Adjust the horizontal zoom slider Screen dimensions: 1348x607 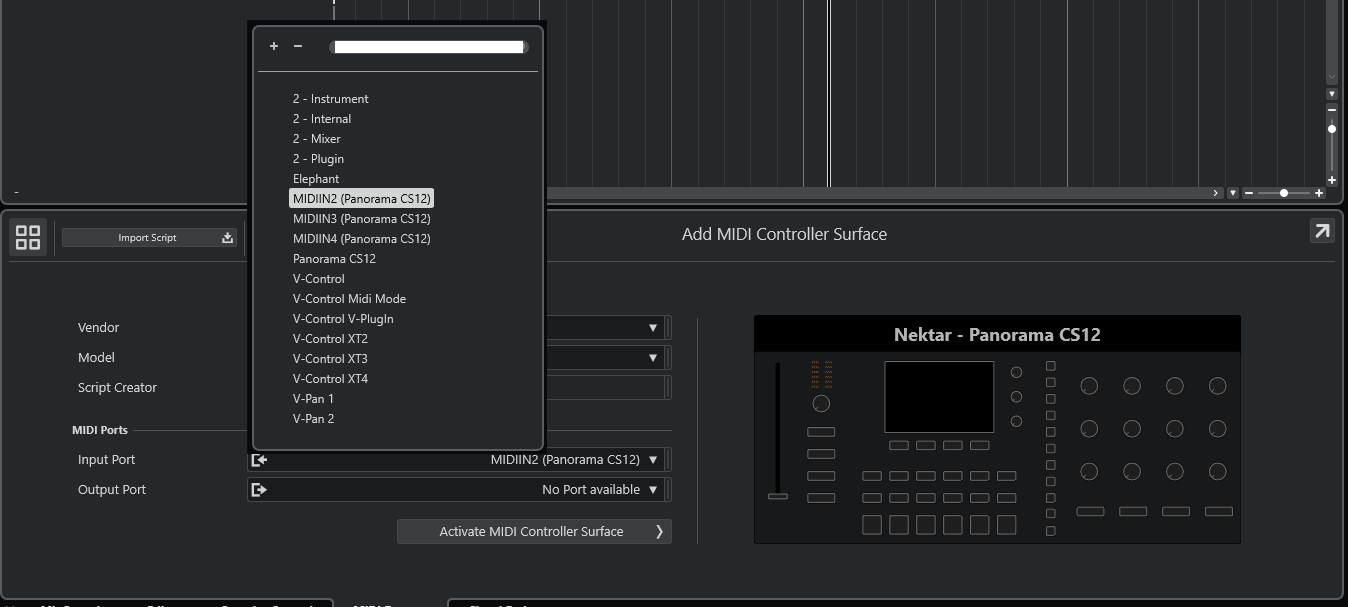tap(1284, 193)
